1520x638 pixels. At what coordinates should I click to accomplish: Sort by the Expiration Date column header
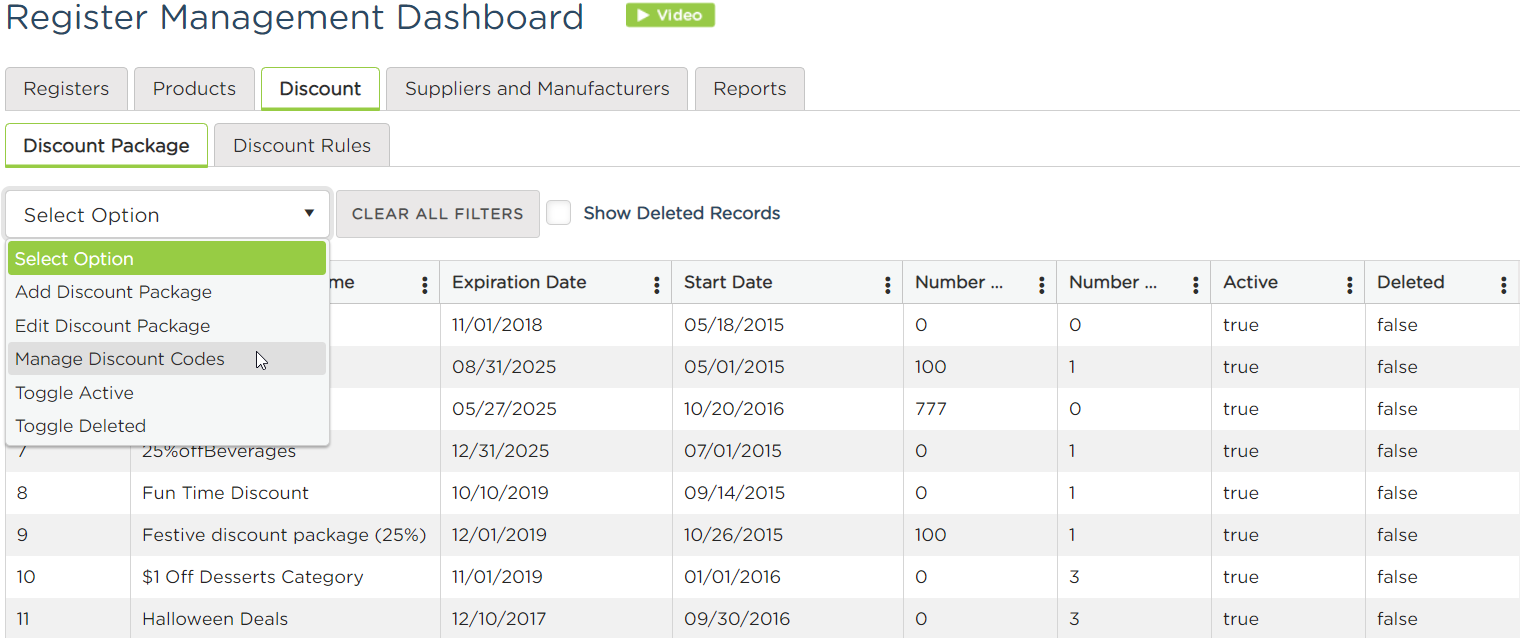pyautogui.click(x=519, y=282)
